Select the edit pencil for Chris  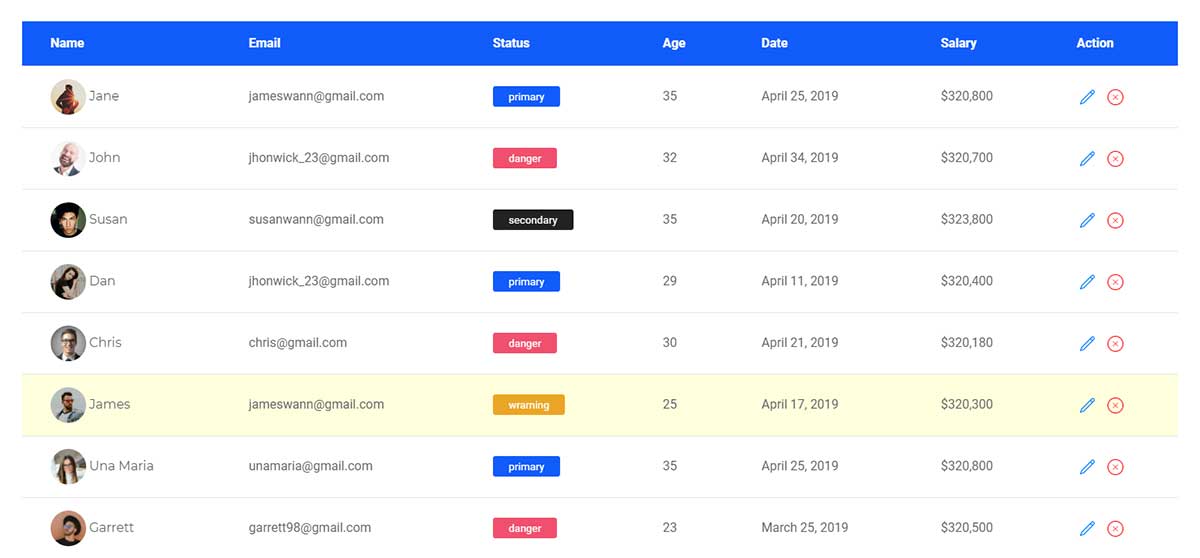(1087, 344)
